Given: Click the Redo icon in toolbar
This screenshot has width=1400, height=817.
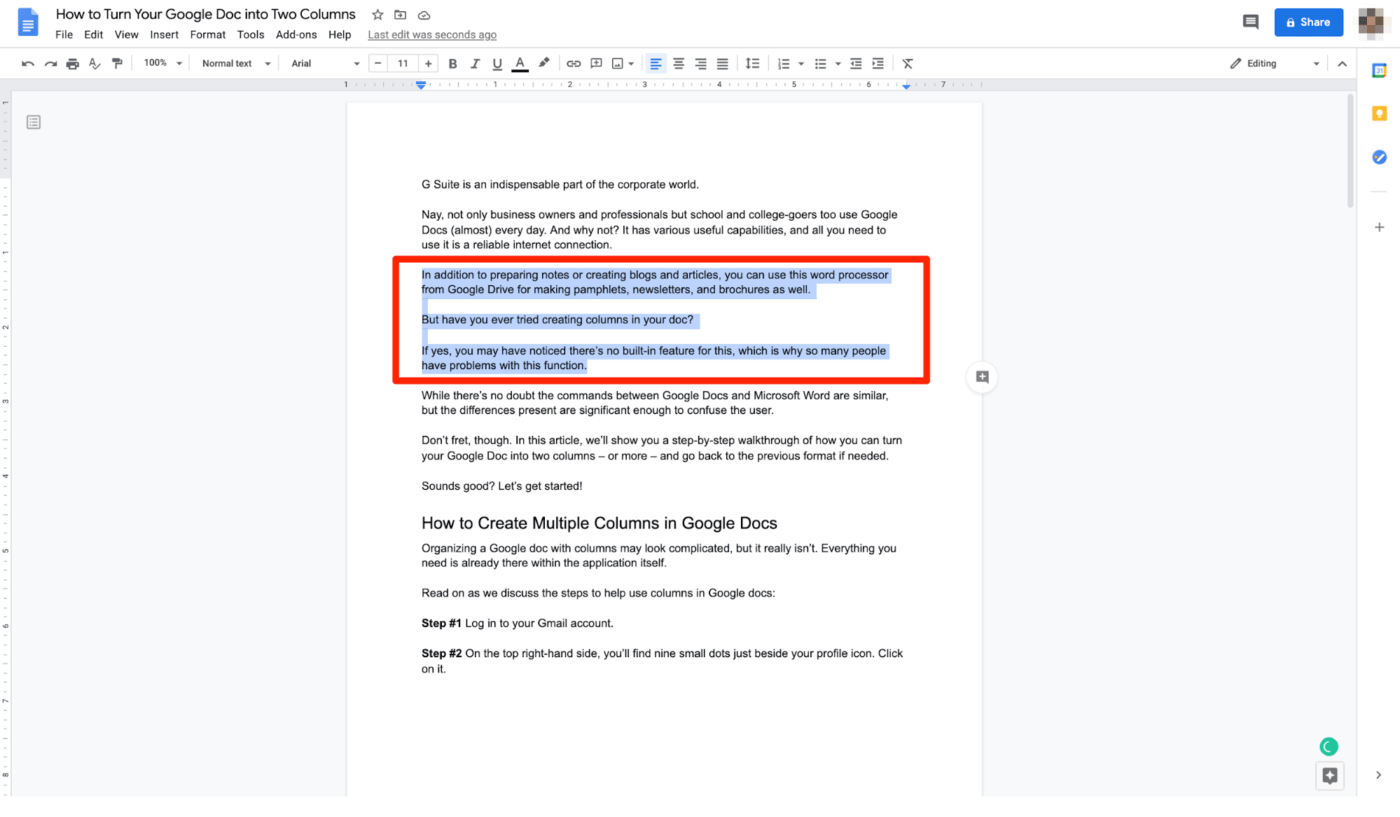Looking at the screenshot, I should (50, 63).
